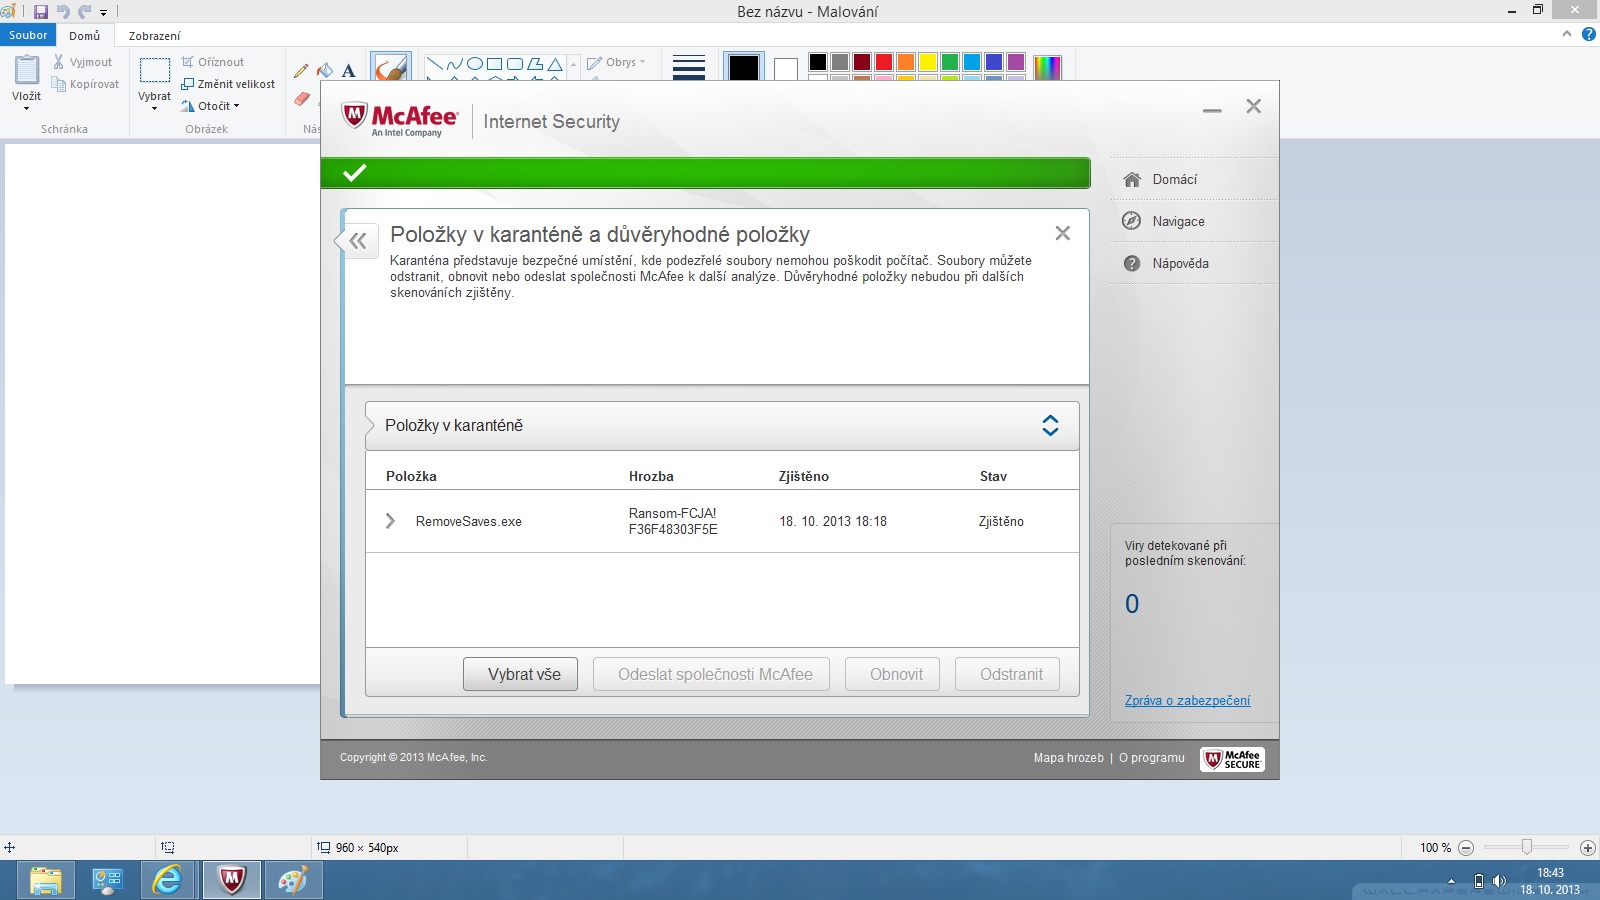Image resolution: width=1600 pixels, height=900 pixels.
Task: Close the quarantine panel with the X
Action: (1063, 233)
